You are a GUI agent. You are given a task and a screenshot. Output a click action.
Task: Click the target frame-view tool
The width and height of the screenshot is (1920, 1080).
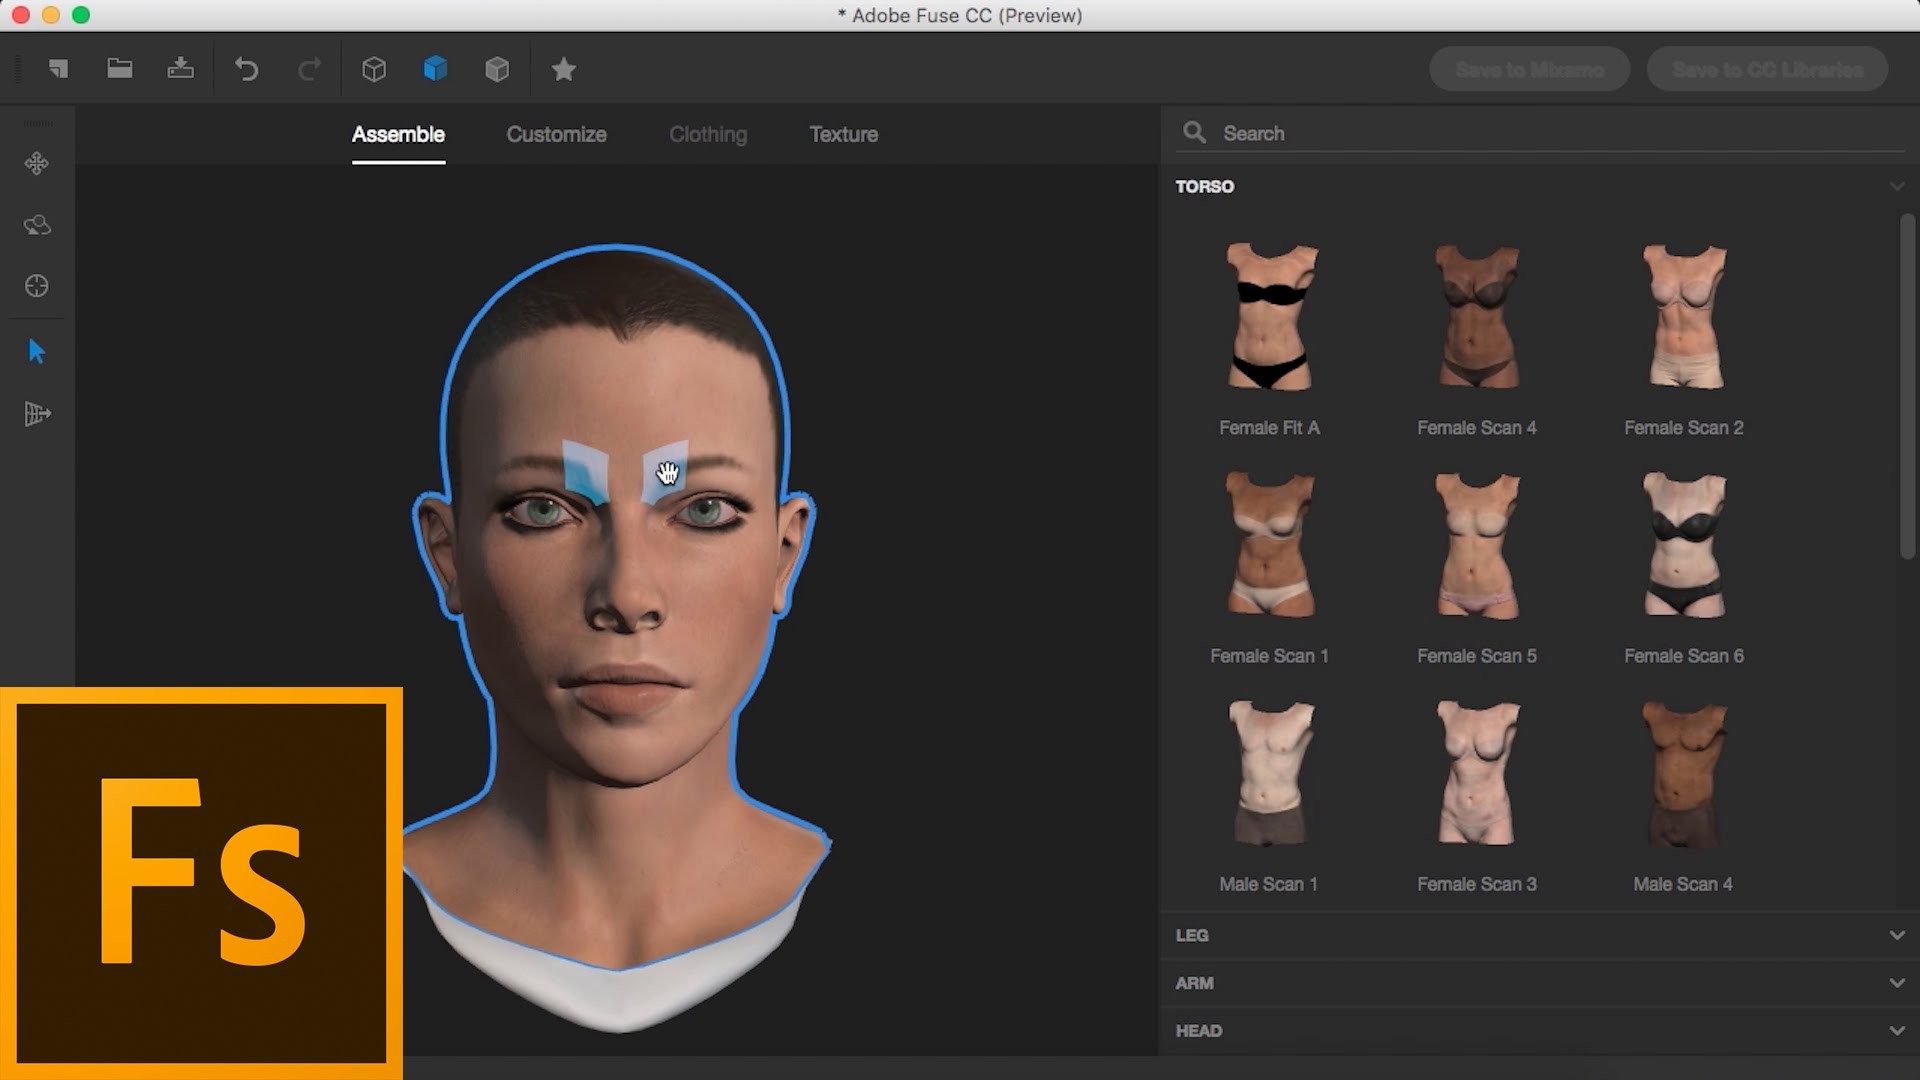37,286
